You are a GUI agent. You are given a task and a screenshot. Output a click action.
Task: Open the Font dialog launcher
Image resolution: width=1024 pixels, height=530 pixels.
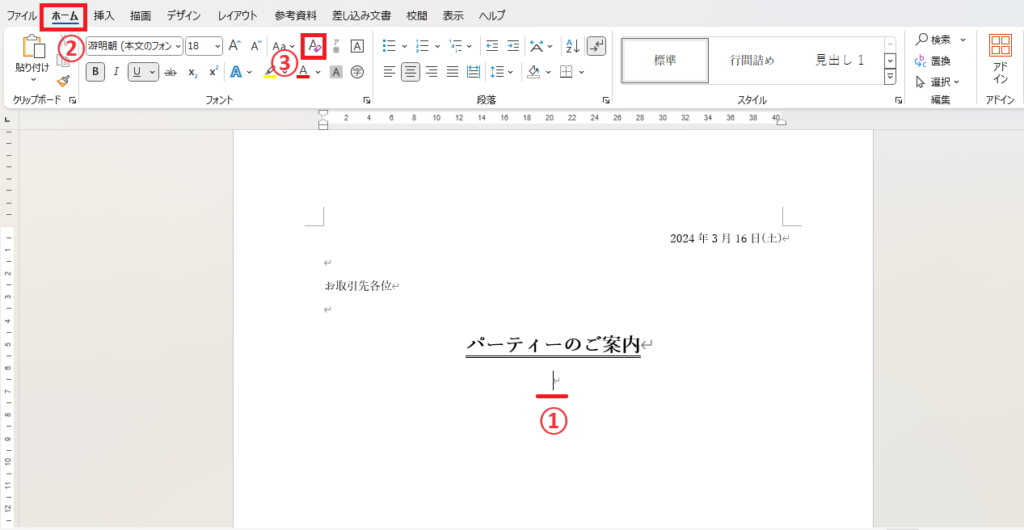coord(367,100)
